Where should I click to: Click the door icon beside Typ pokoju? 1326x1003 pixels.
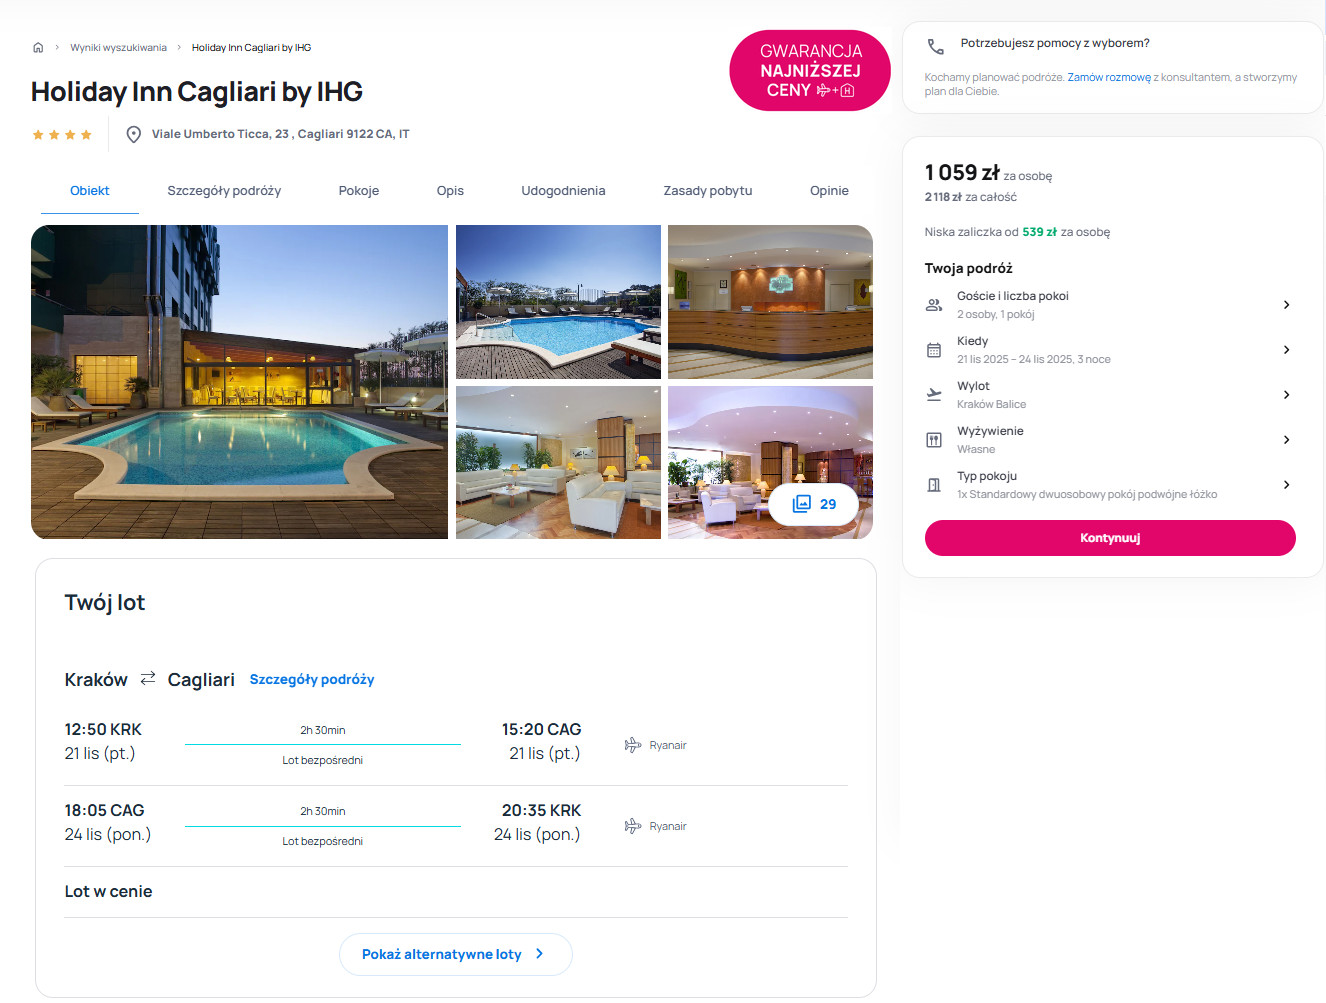click(934, 485)
